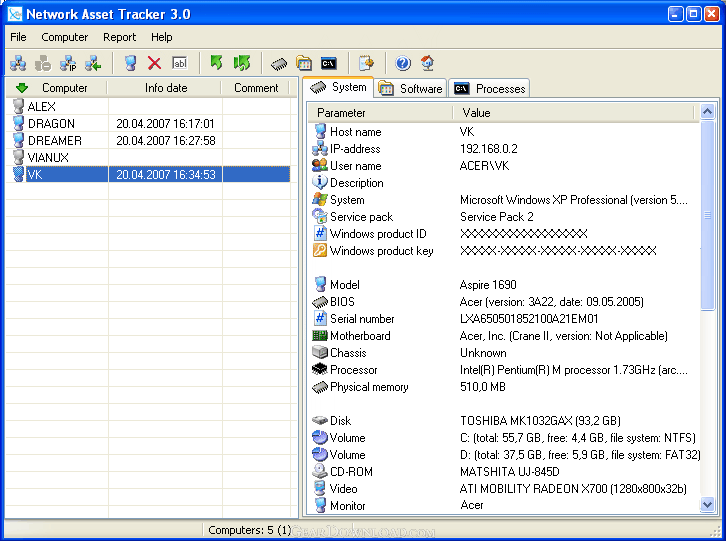Click the Monitor parameter row
726x541 pixels.
click(505, 505)
